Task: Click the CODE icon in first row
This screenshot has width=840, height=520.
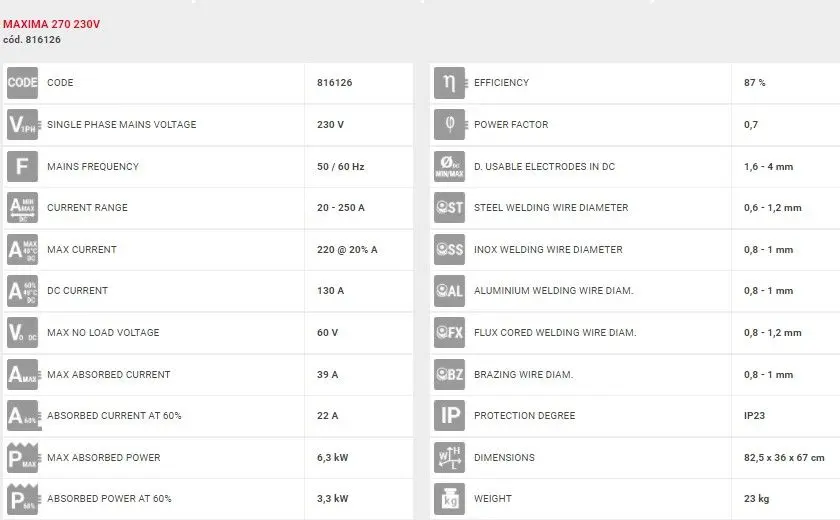Action: [22, 83]
